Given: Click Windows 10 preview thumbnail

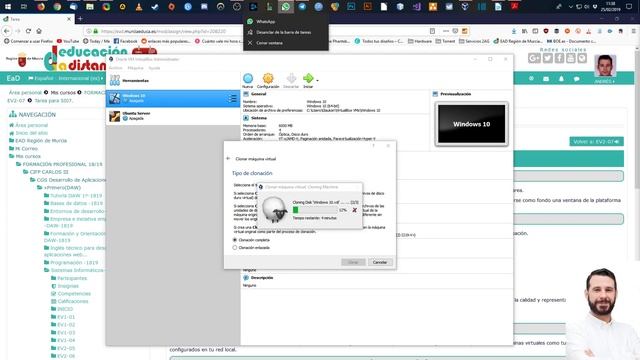Looking at the screenshot, I should pos(471,124).
